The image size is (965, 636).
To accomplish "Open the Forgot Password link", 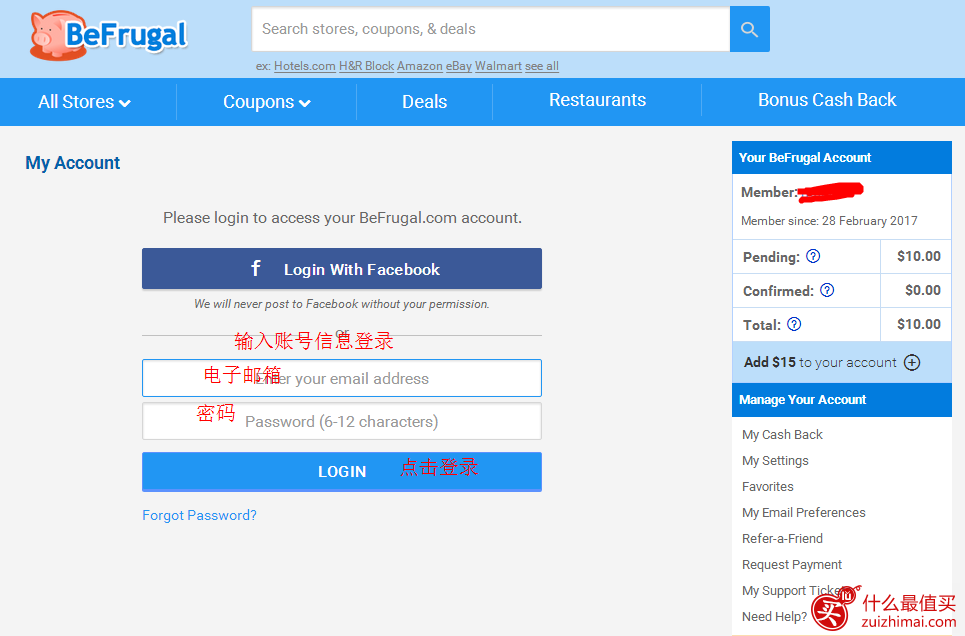I will pyautogui.click(x=199, y=515).
